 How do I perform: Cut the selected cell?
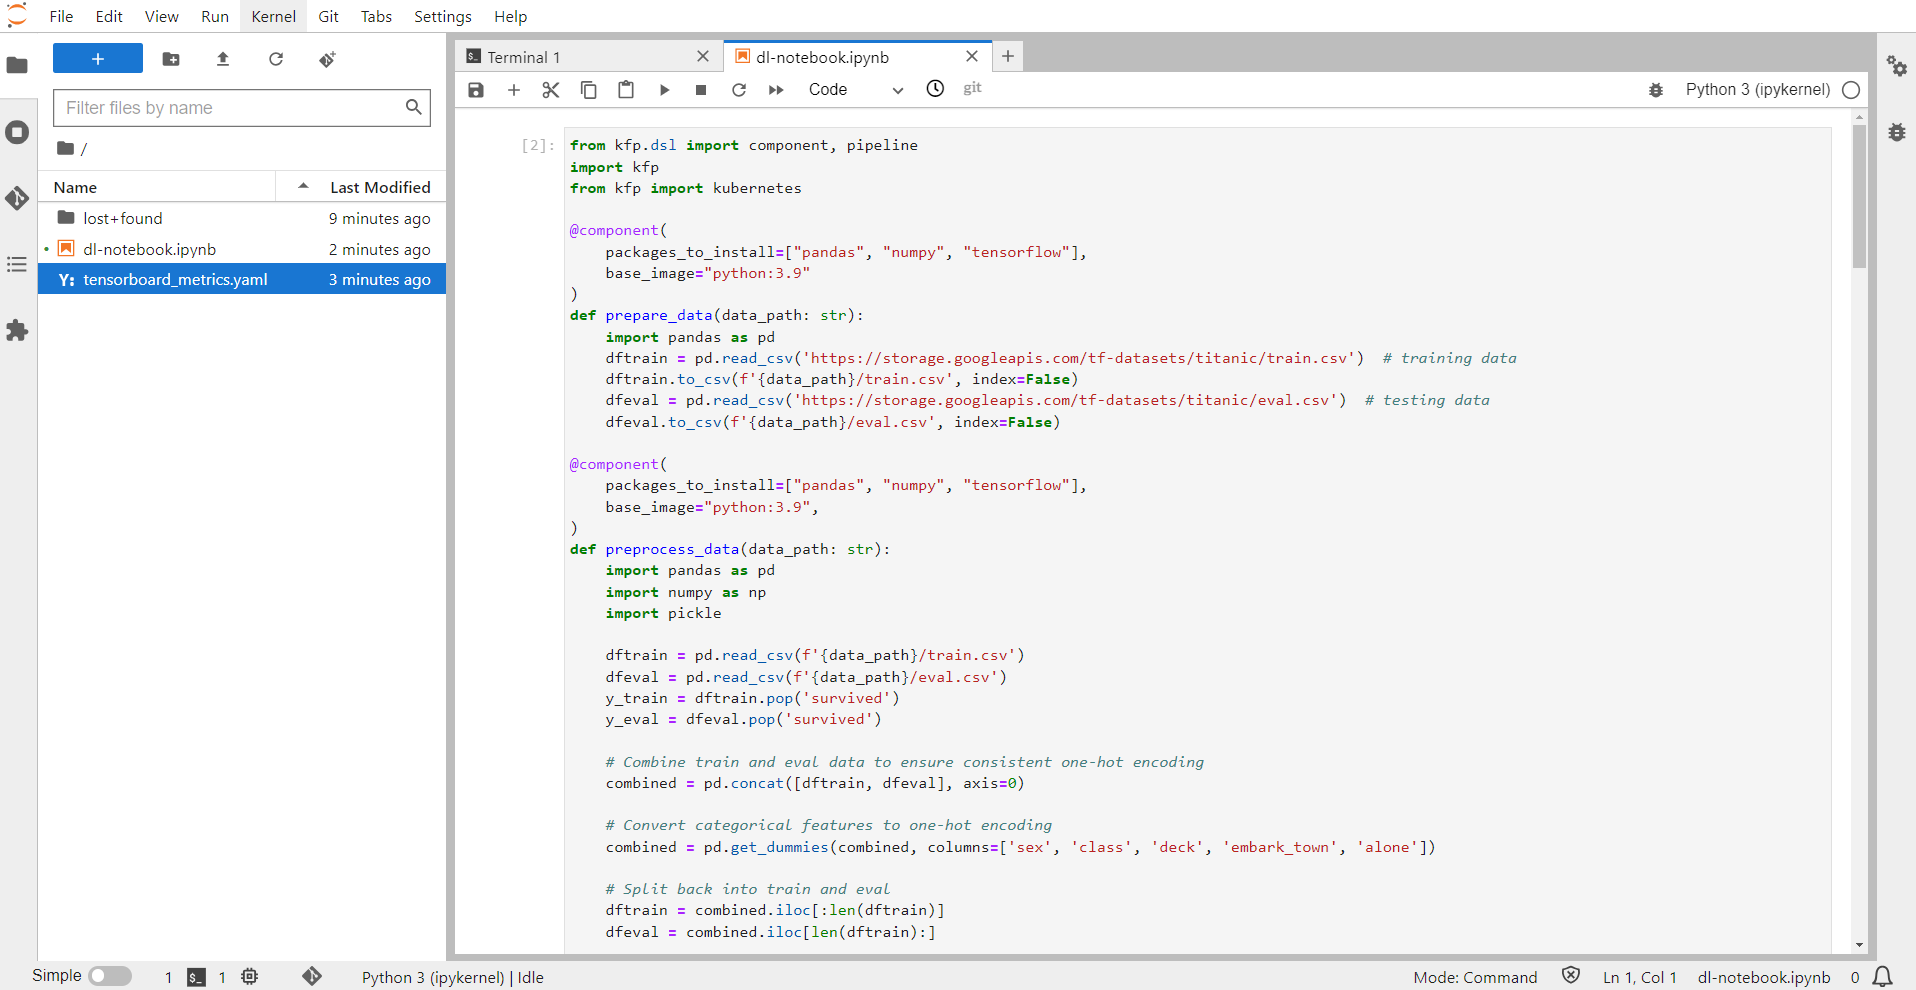551,90
